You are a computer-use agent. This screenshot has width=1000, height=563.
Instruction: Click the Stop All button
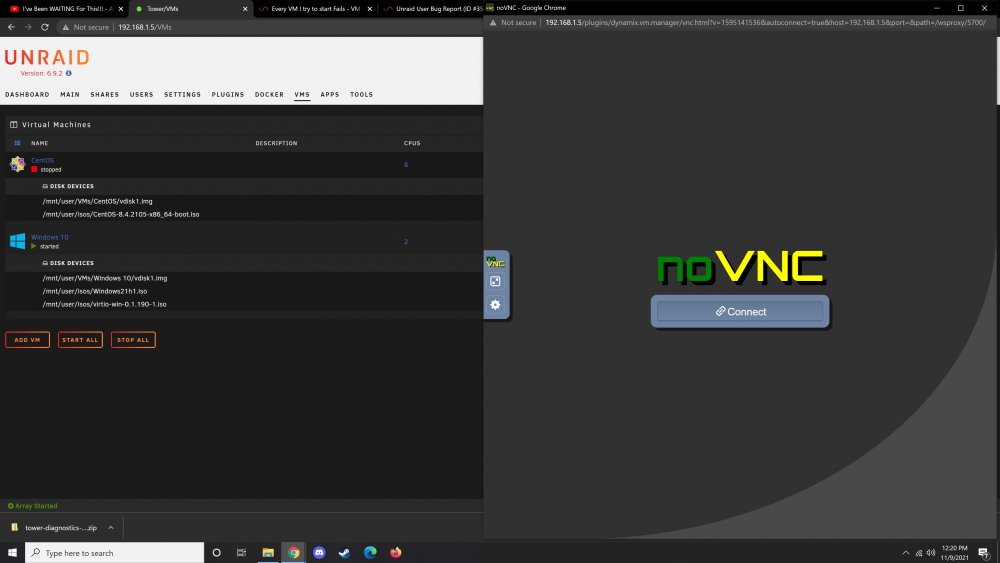(x=133, y=340)
